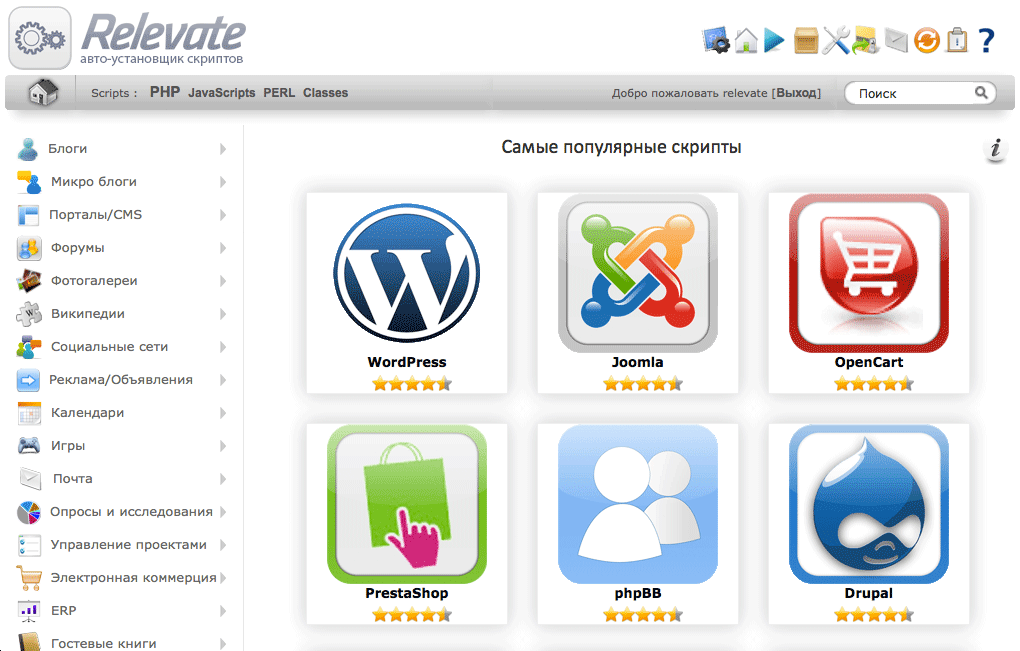The width and height of the screenshot is (1020, 651).
Task: Click the Микро блоги chat icon
Action: pos(29,182)
